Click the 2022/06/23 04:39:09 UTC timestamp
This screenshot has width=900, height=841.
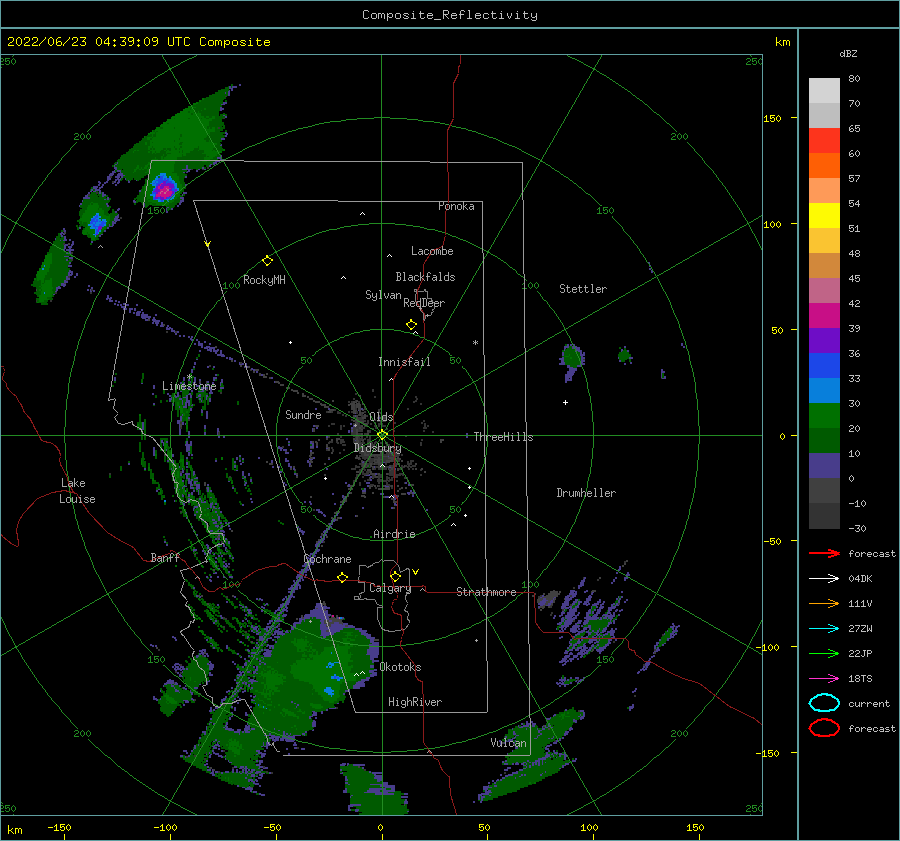pos(99,42)
